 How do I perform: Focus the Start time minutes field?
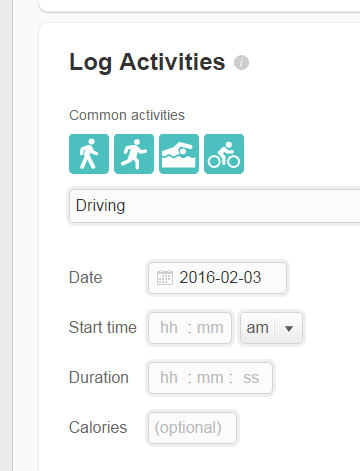coord(210,328)
